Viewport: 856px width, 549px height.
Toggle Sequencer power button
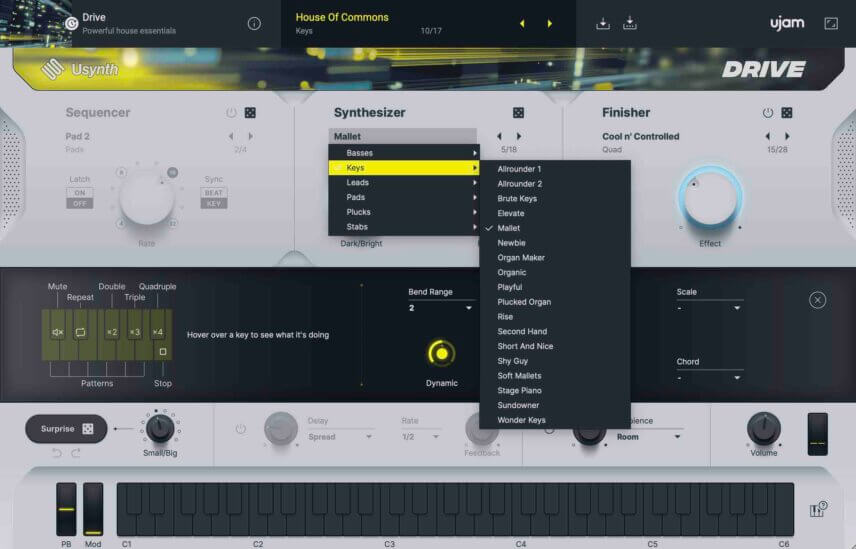[231, 112]
